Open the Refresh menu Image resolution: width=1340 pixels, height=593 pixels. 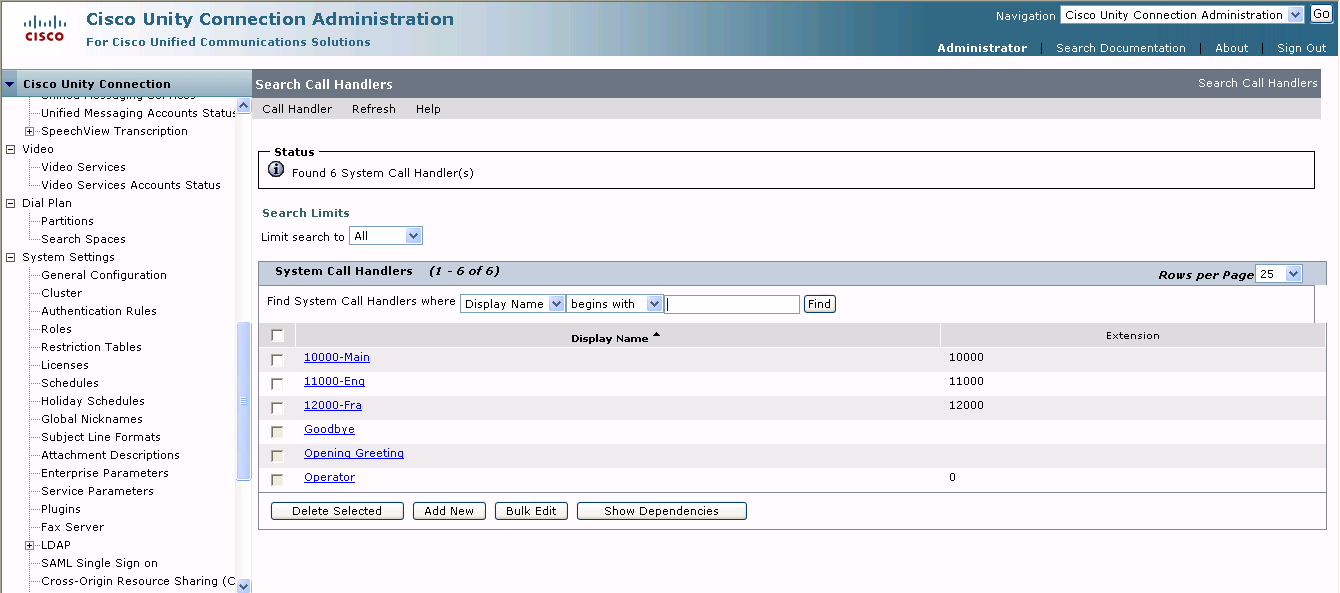click(x=374, y=109)
